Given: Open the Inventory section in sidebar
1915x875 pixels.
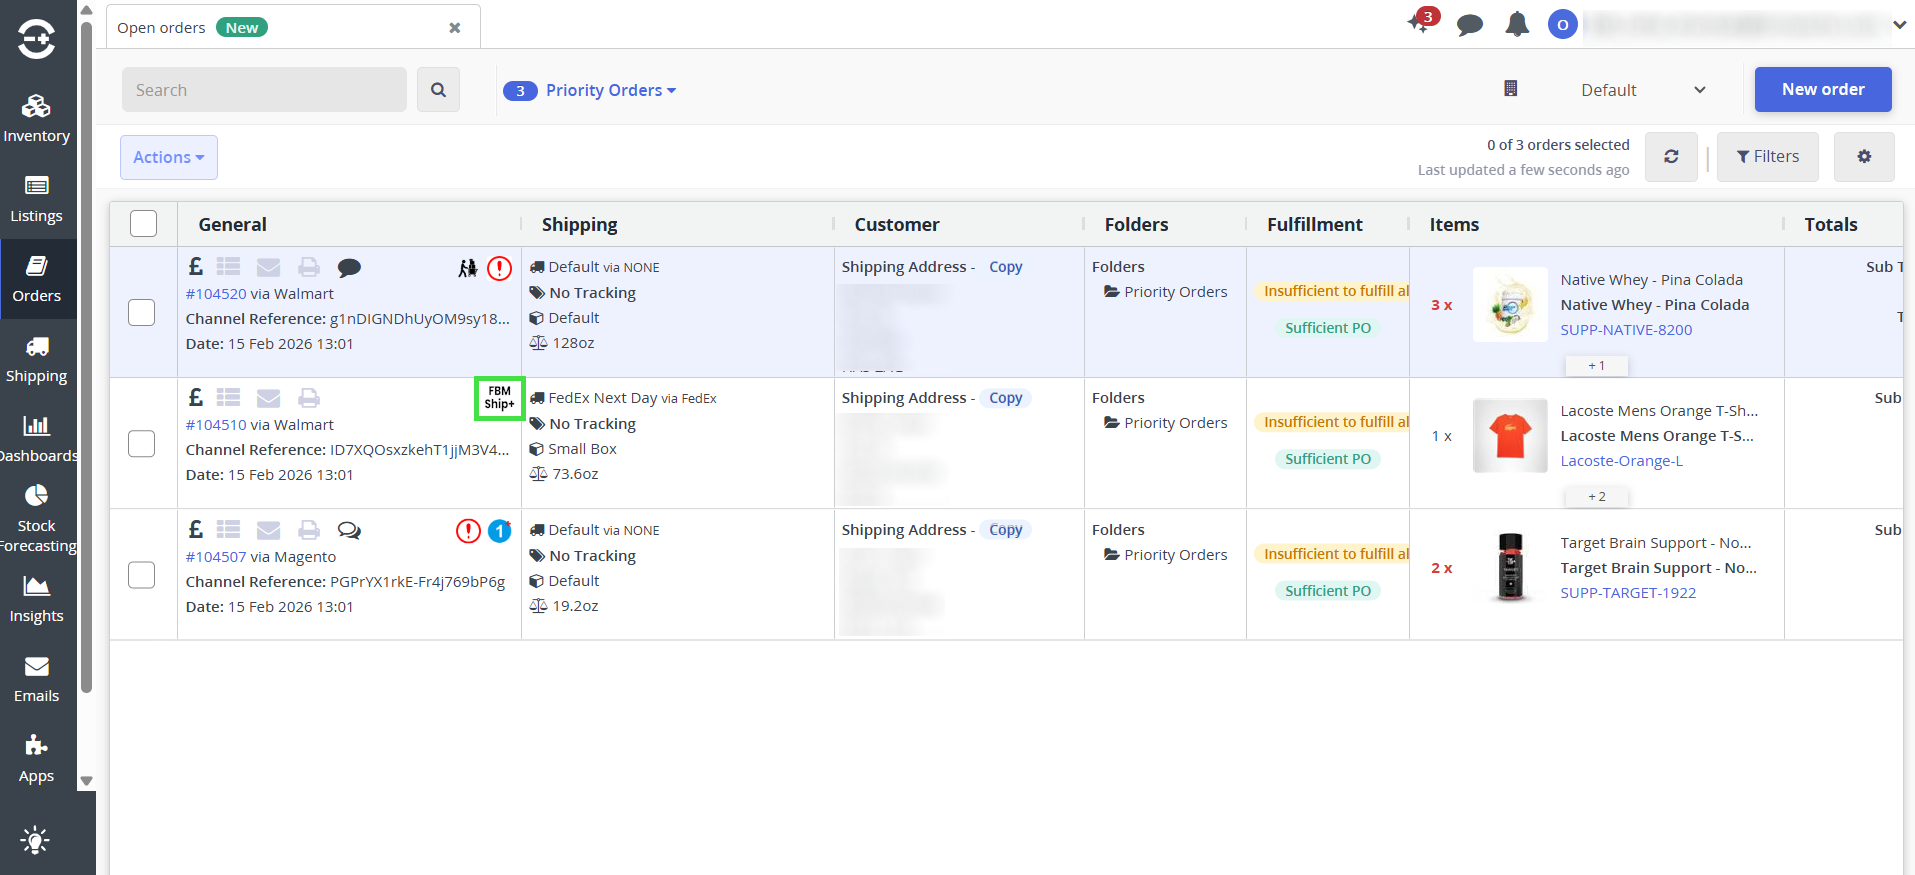Looking at the screenshot, I should [37, 119].
